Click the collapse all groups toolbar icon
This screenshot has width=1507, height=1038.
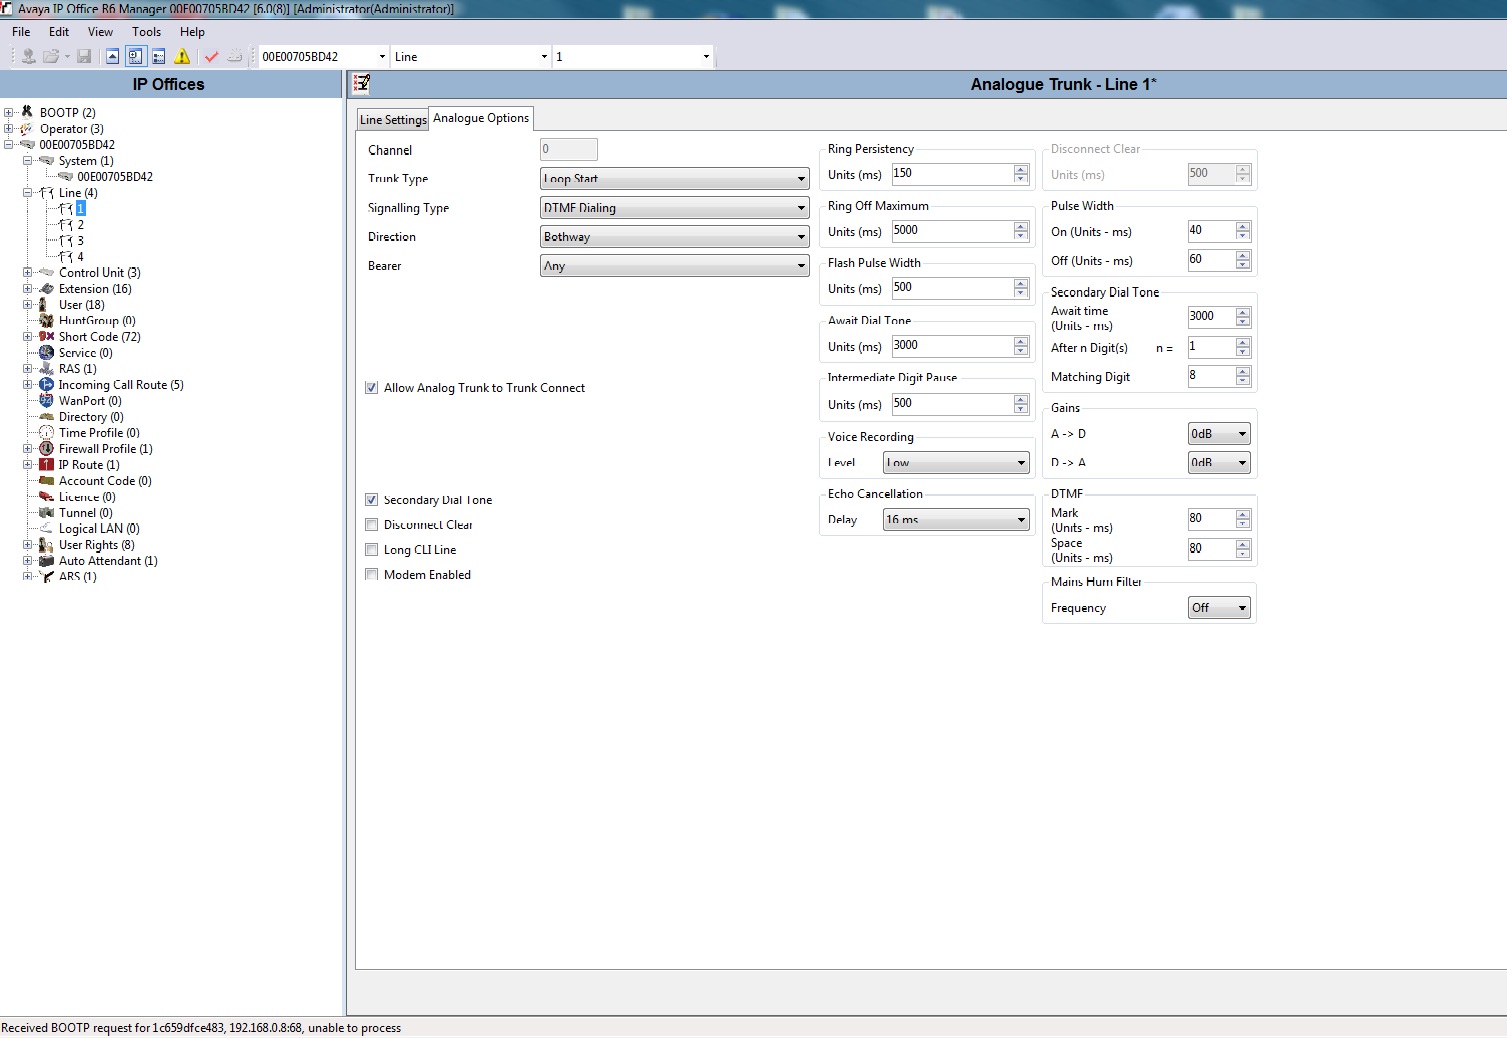click(112, 57)
